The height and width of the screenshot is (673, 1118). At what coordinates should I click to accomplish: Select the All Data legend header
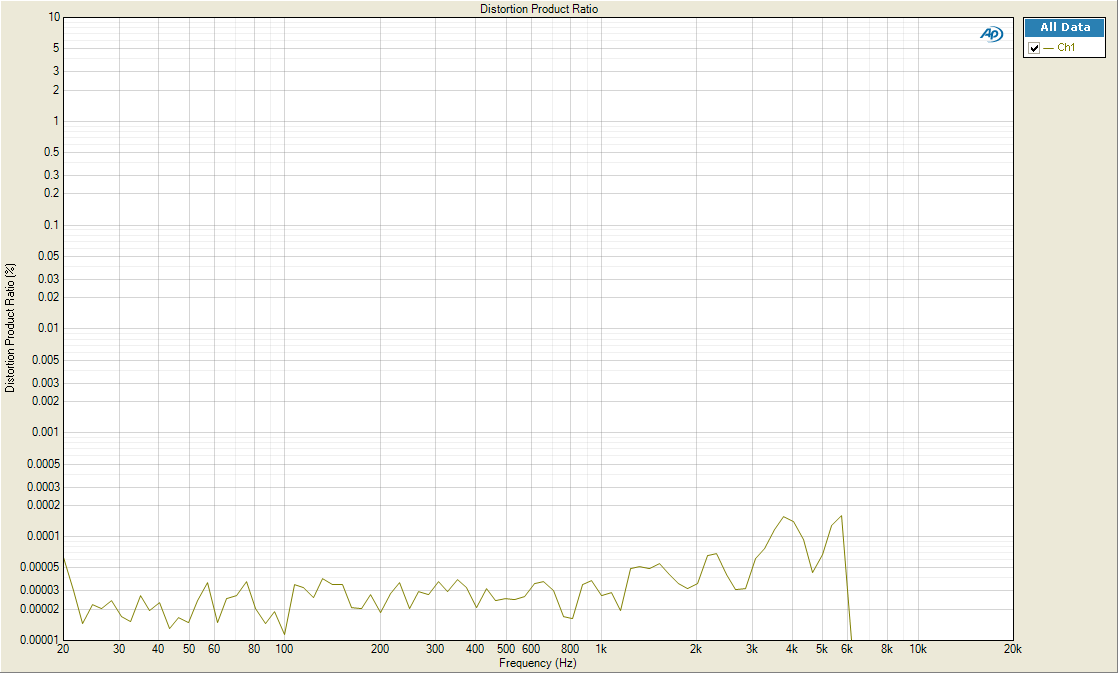click(x=1065, y=27)
